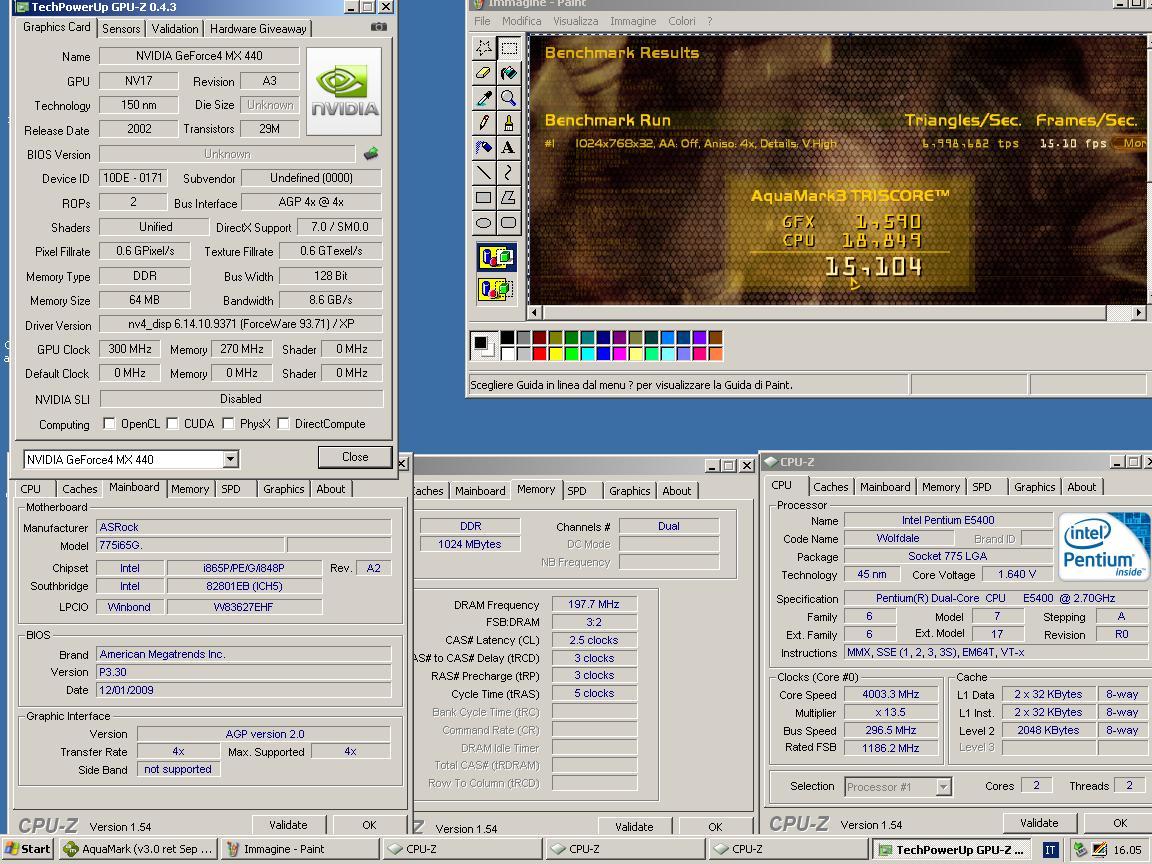Screen dimensions: 1152x864
Task: Open the NVIDIA GeForce4 MX 440 GPU dropdown
Action: (x=230, y=459)
